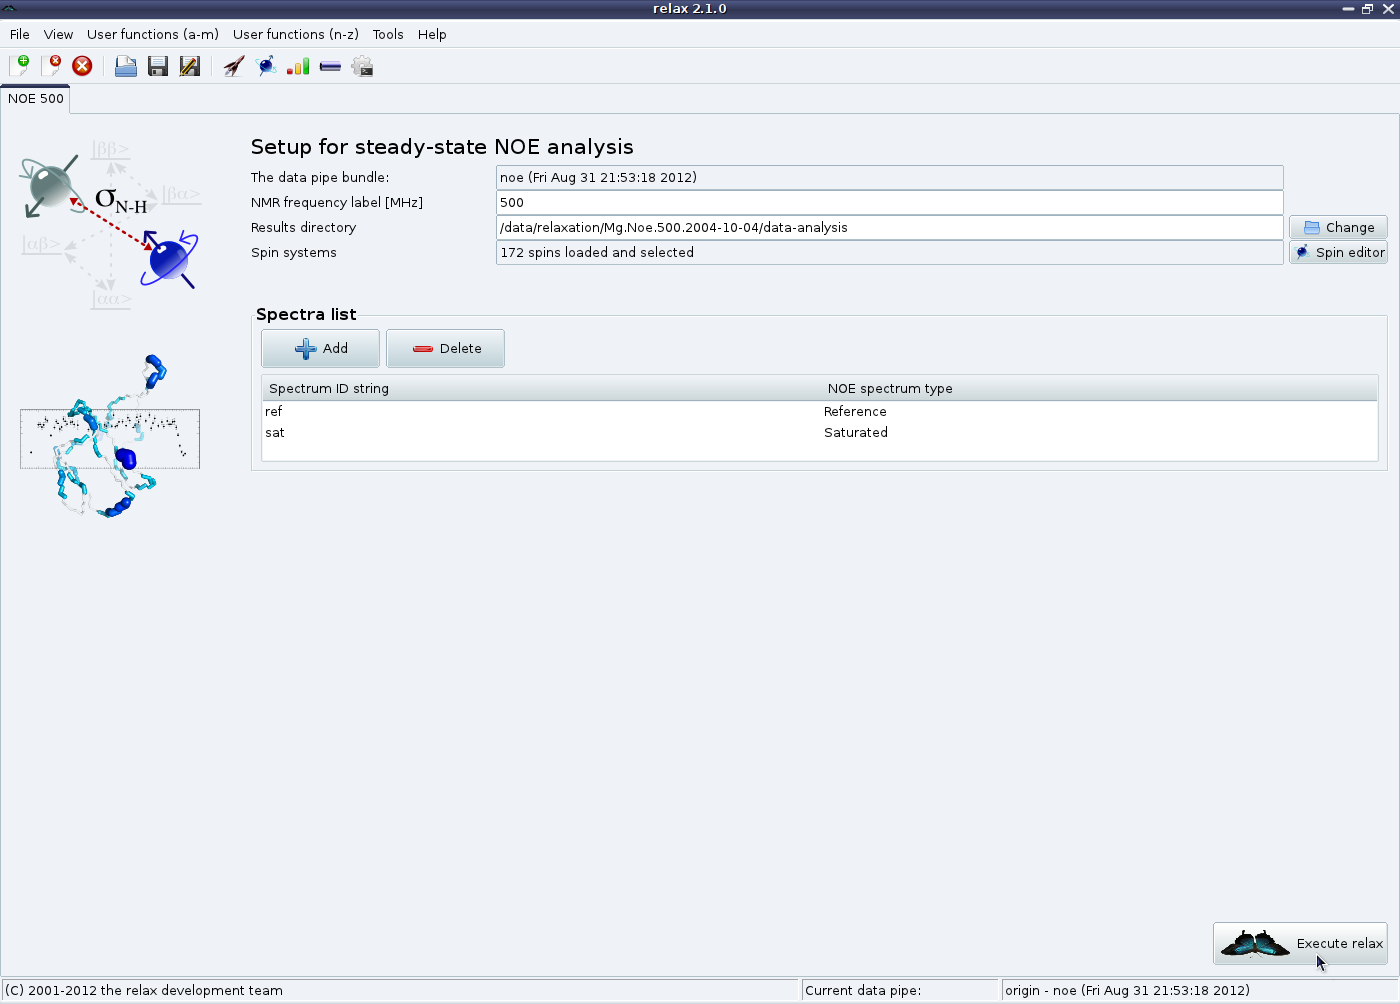
Task: Open the User functions (a-m) menu
Action: (x=152, y=34)
